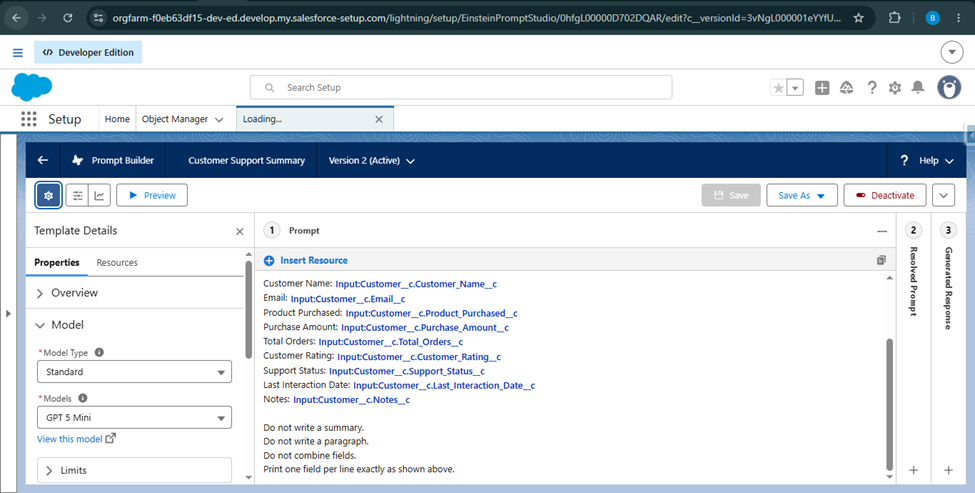975x493 pixels.
Task: Switch to the Properties tab
Action: pyautogui.click(x=57, y=262)
